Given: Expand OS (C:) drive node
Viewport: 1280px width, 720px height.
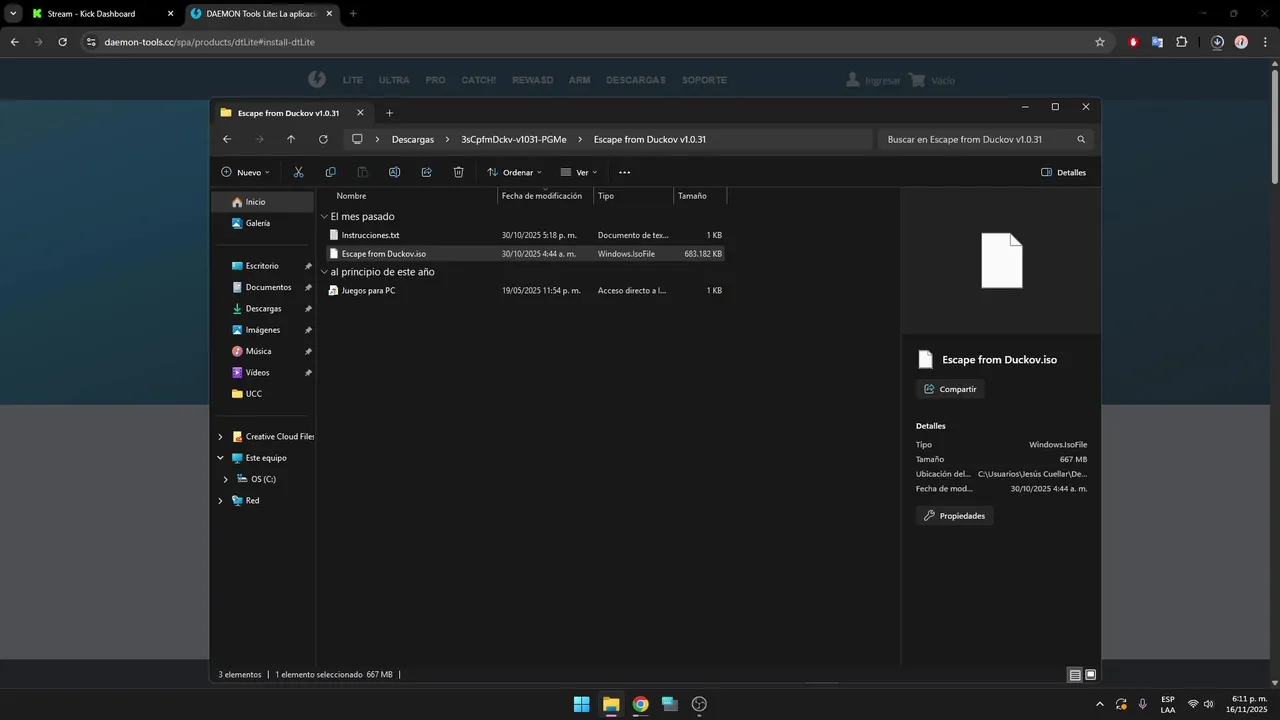Looking at the screenshot, I should pos(226,479).
